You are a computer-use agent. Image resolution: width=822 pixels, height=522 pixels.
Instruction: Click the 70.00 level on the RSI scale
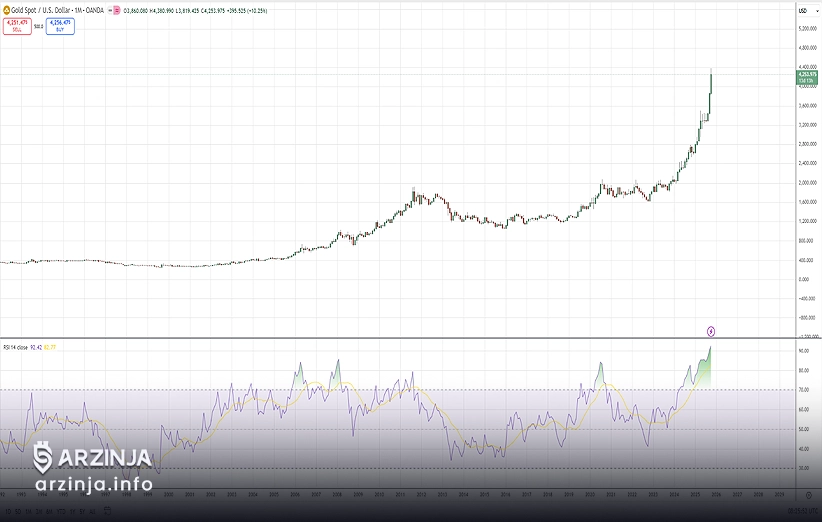pyautogui.click(x=804, y=390)
